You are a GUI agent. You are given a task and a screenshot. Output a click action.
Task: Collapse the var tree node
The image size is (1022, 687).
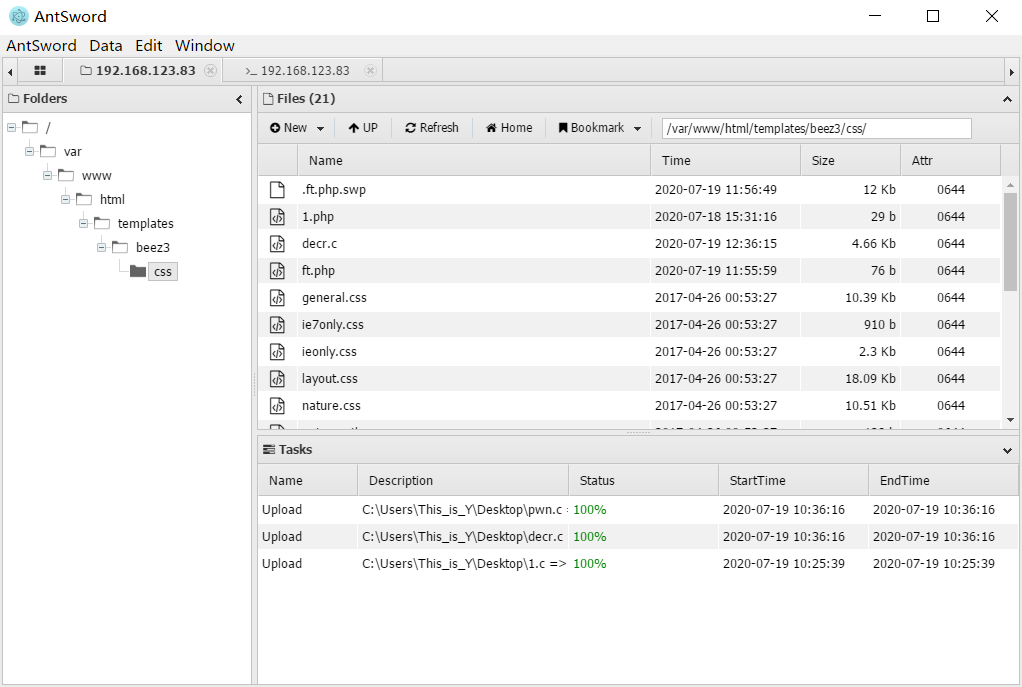pos(29,151)
